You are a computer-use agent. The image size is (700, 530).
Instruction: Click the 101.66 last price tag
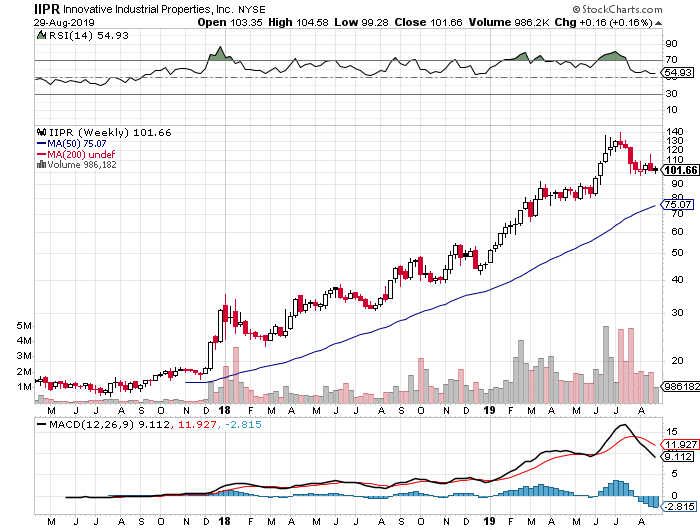(680, 170)
